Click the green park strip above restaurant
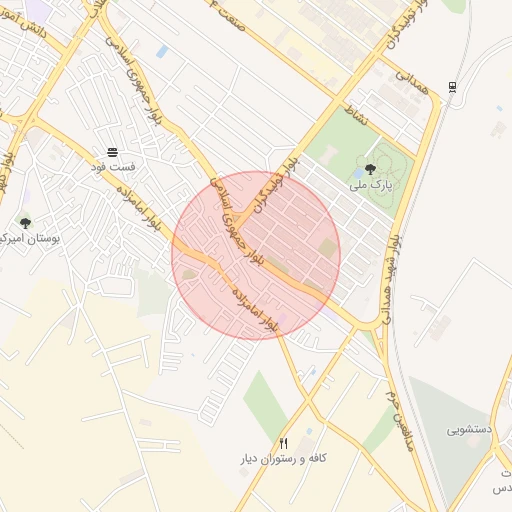 (x=266, y=406)
